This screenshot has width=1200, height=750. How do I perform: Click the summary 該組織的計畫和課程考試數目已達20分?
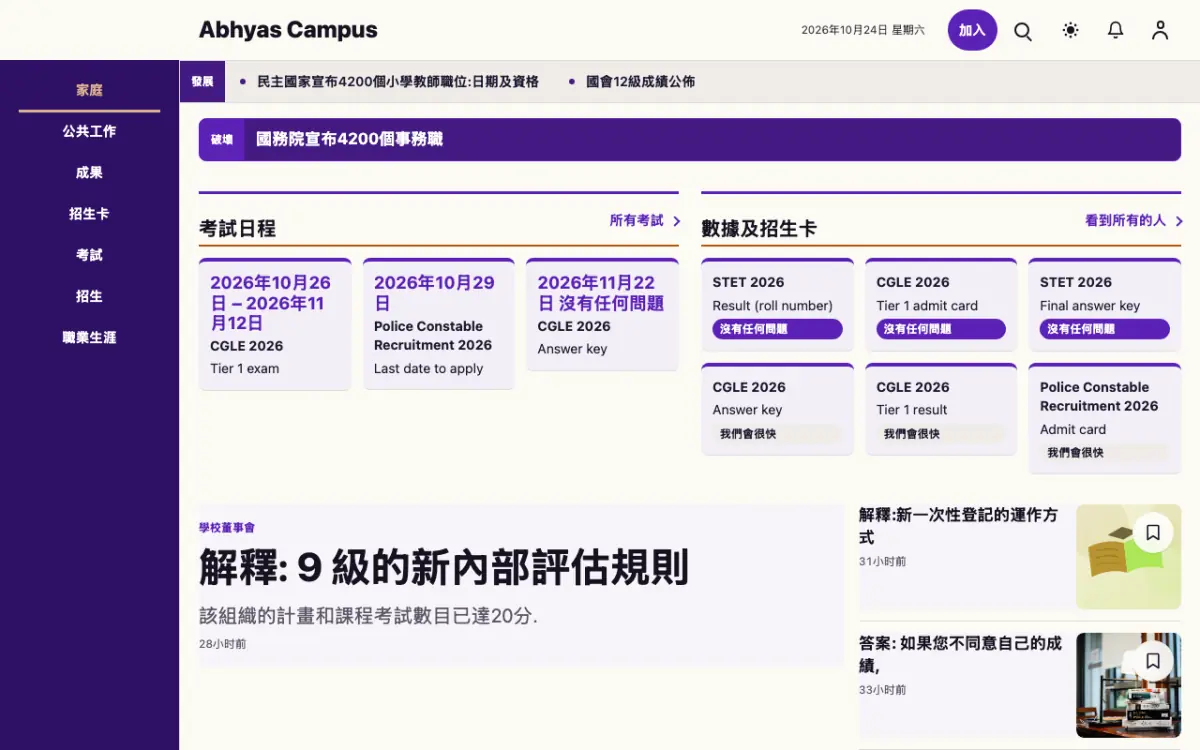(x=368, y=616)
